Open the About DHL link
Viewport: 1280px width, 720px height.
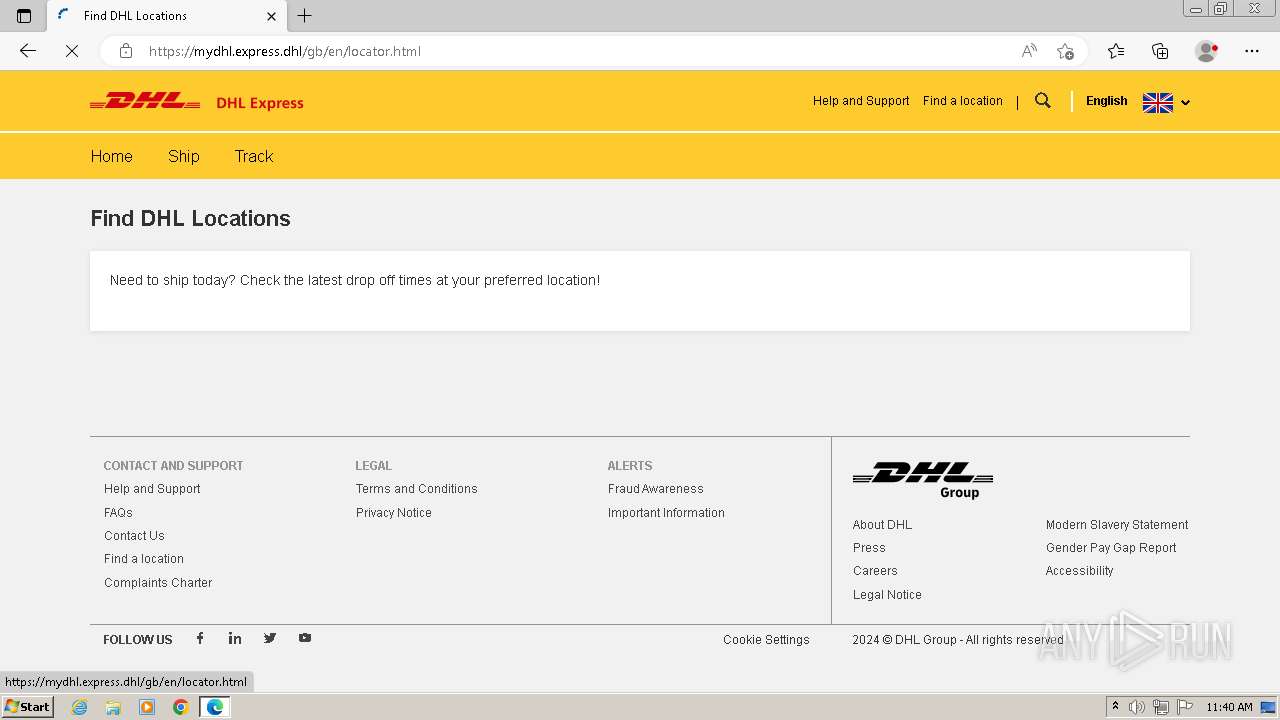[x=882, y=525]
